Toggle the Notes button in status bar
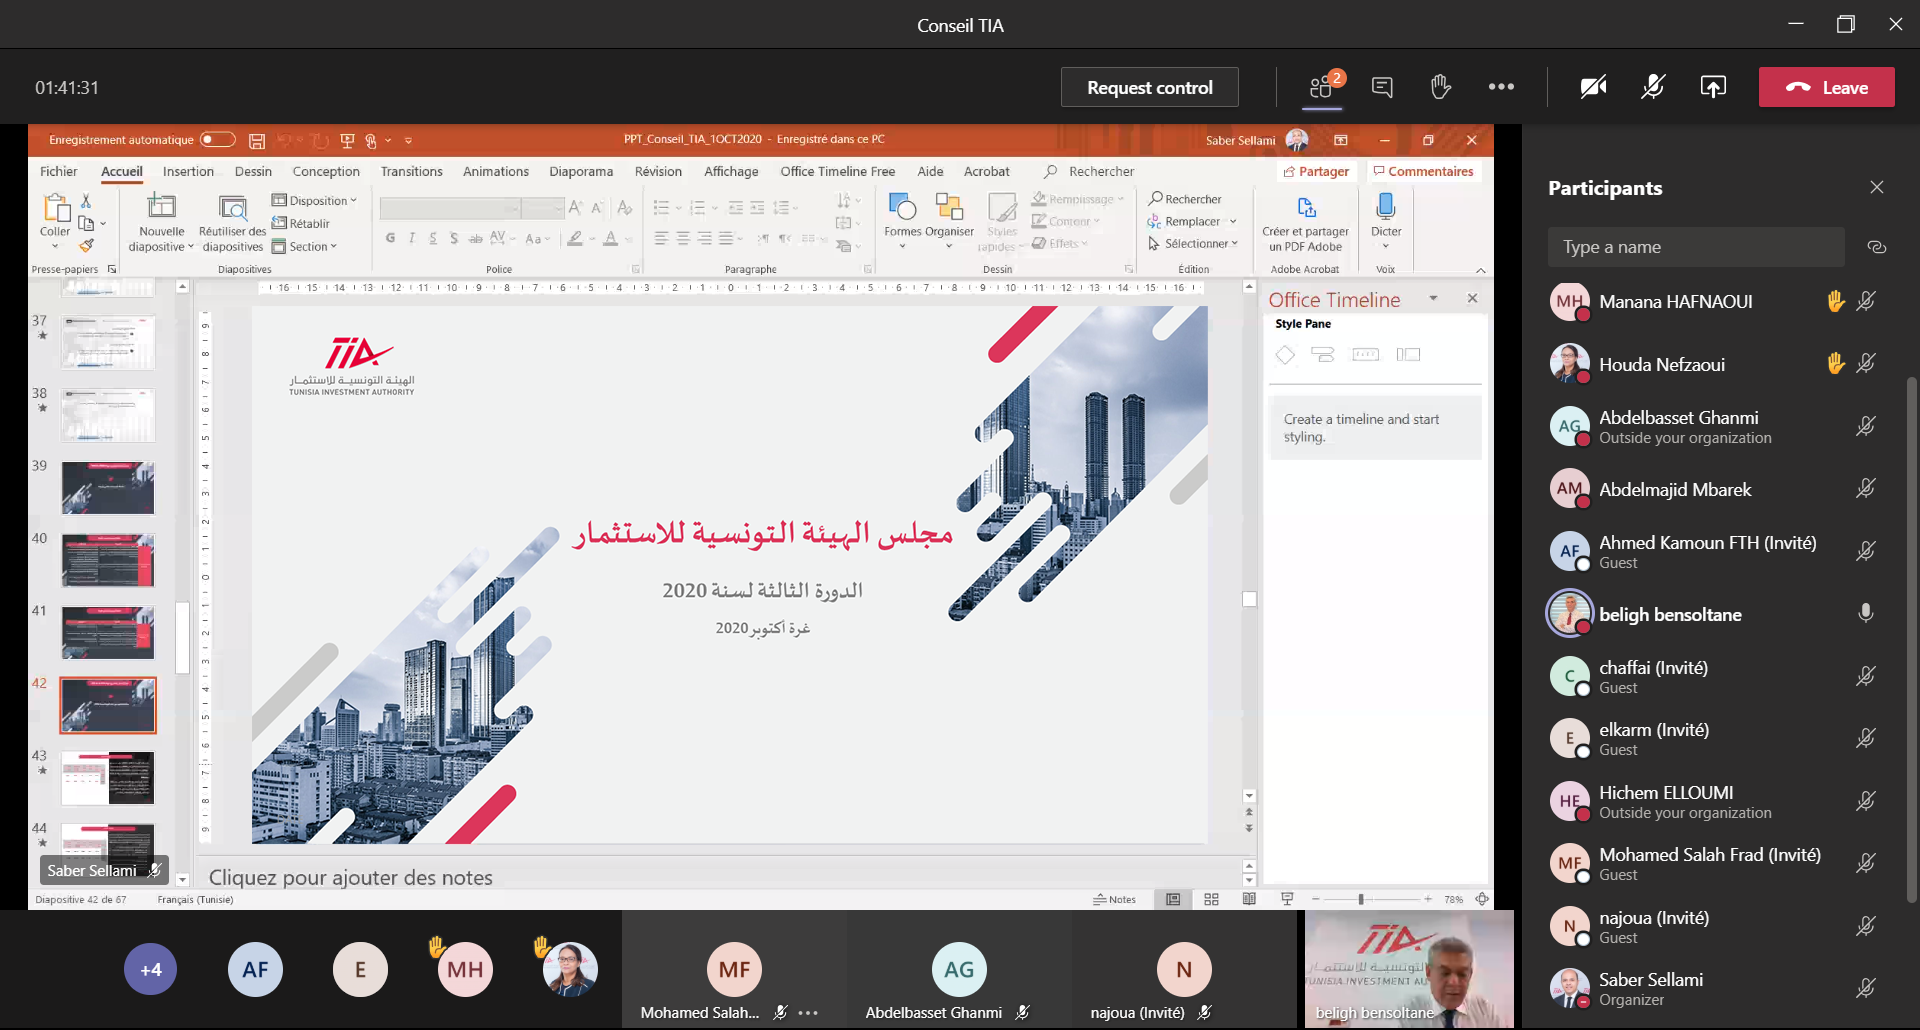Viewport: 1920px width, 1030px height. point(1114,899)
